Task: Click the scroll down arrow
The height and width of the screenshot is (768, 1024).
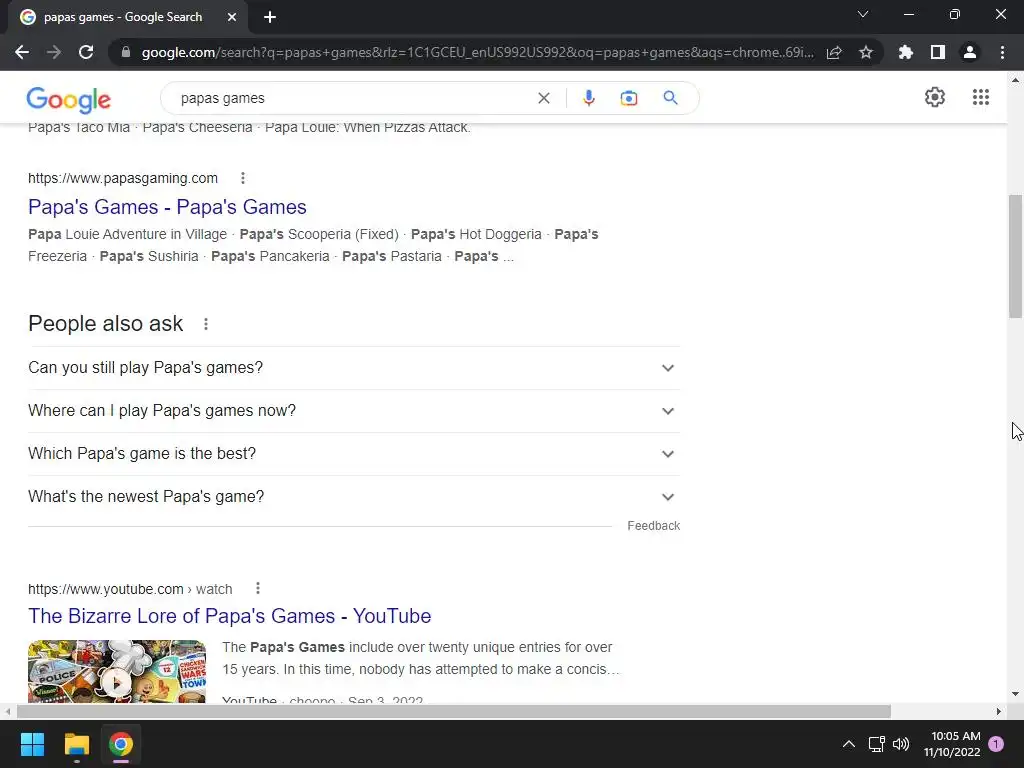Action: pos(1015,694)
